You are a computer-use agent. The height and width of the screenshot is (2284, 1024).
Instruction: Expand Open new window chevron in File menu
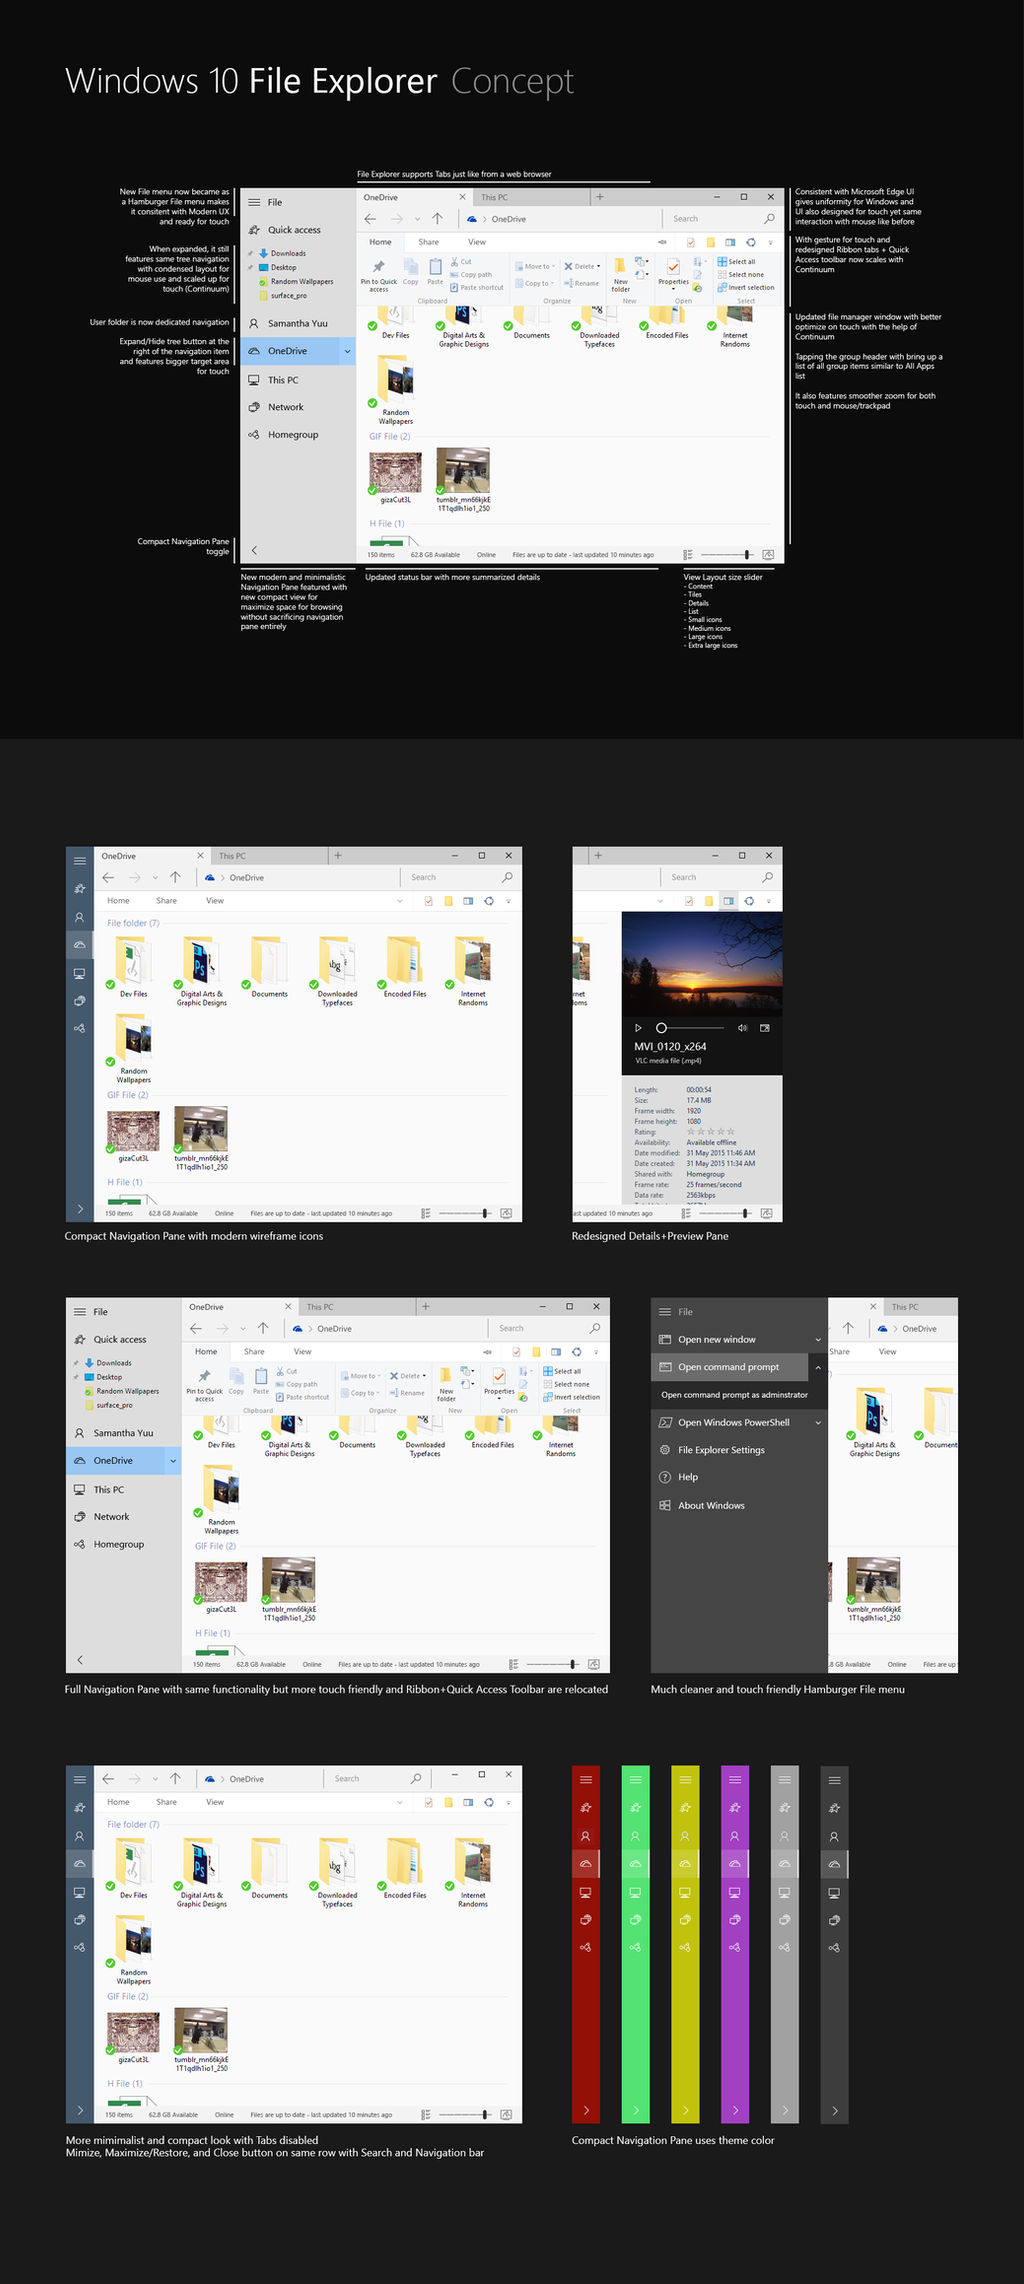point(818,1339)
